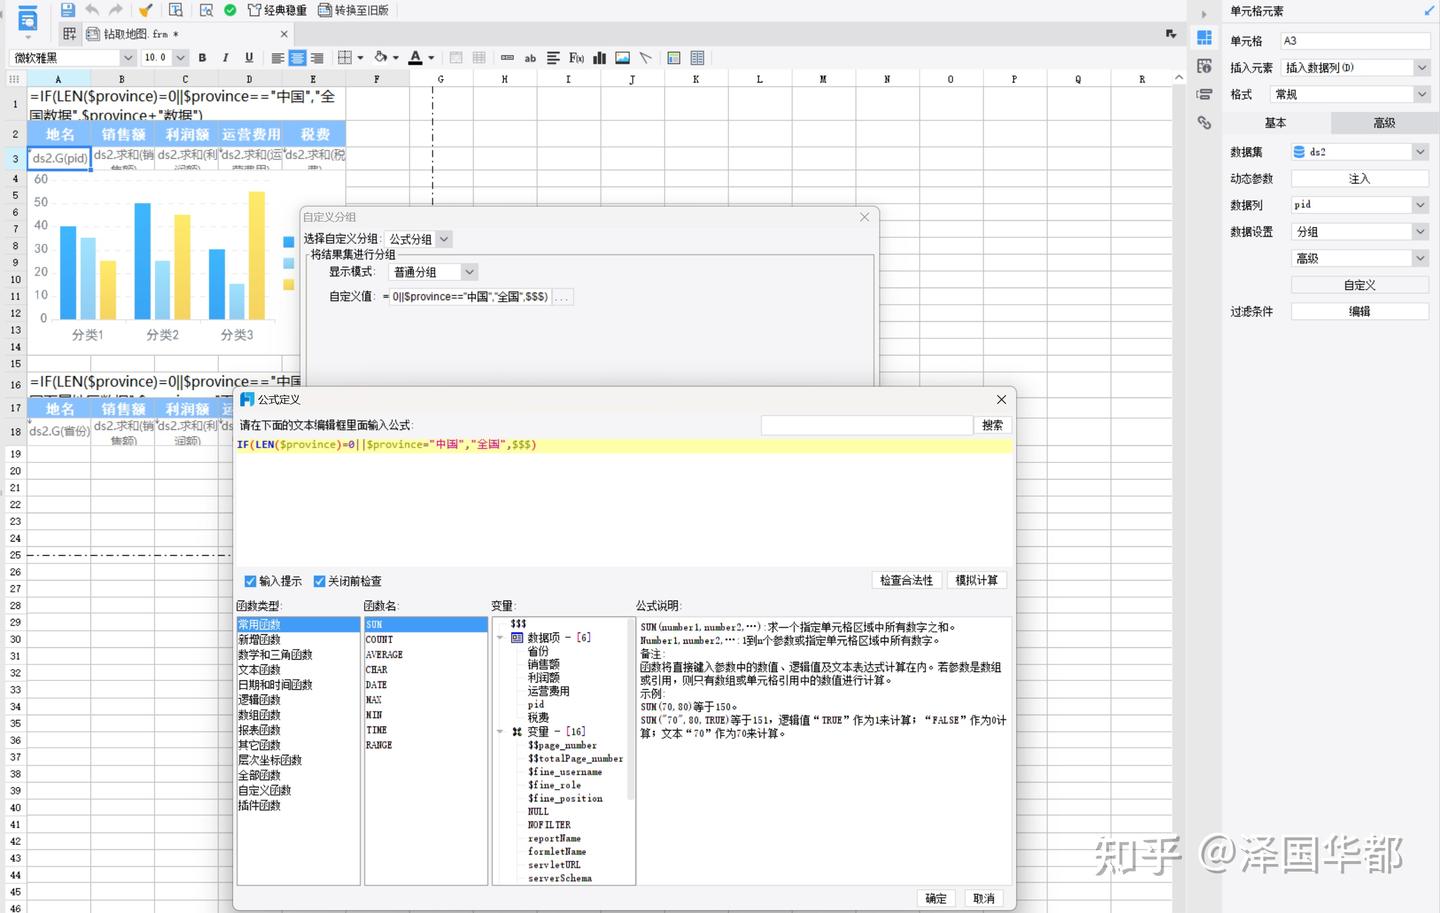This screenshot has width=1440, height=913.
Task: Uncheck the 关闭前检查 checkbox
Action: point(320,580)
